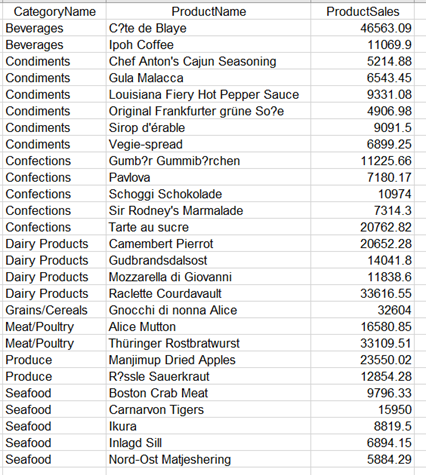Click Louisiana Fiery Hot Pepper Sauce cell
Screen dimensions: 426x475
(x=208, y=94)
